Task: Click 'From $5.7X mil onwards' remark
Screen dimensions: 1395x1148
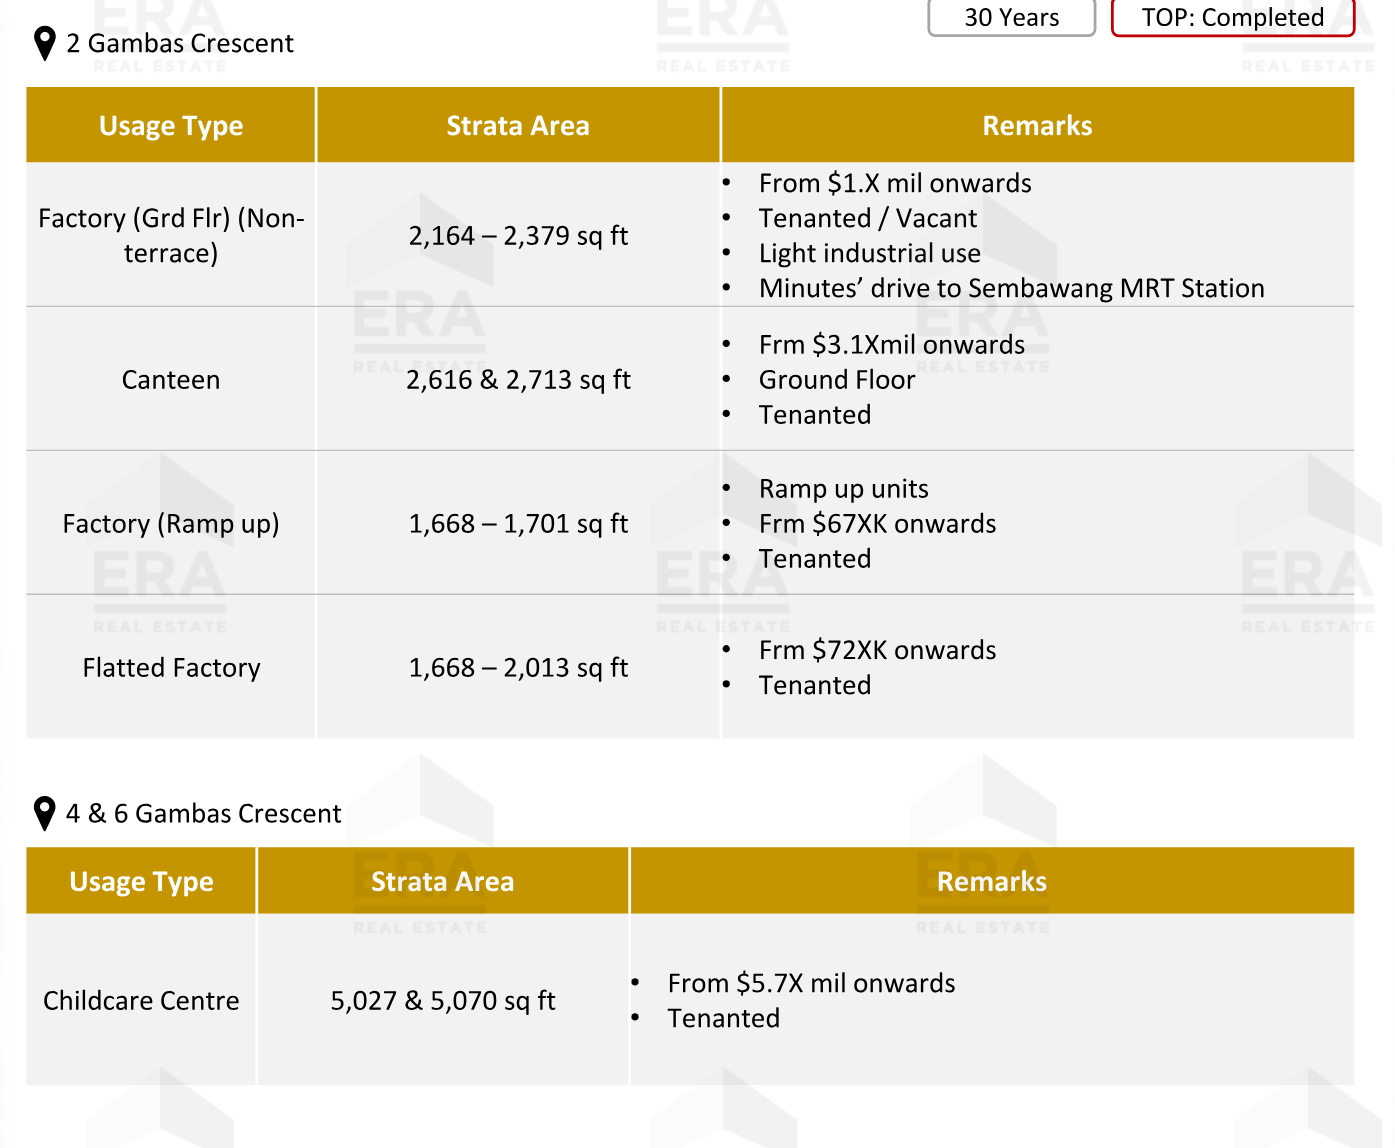Action: coord(811,984)
